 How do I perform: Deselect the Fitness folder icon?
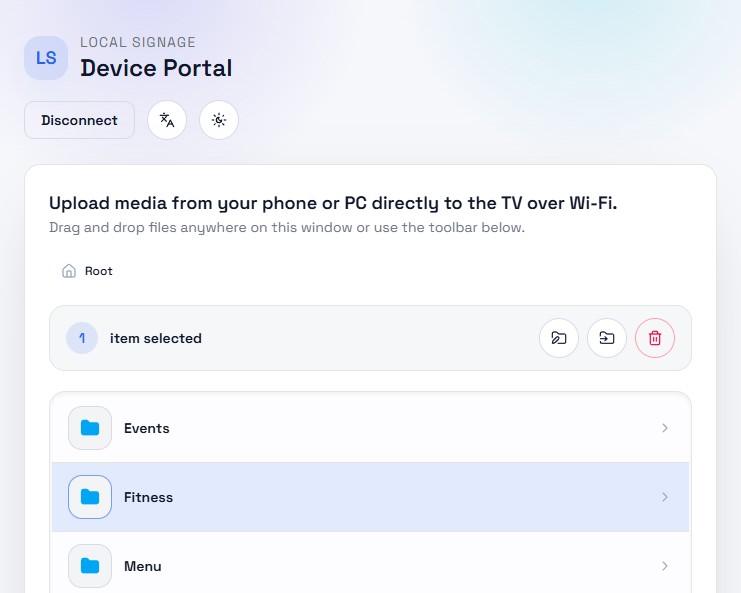point(90,497)
